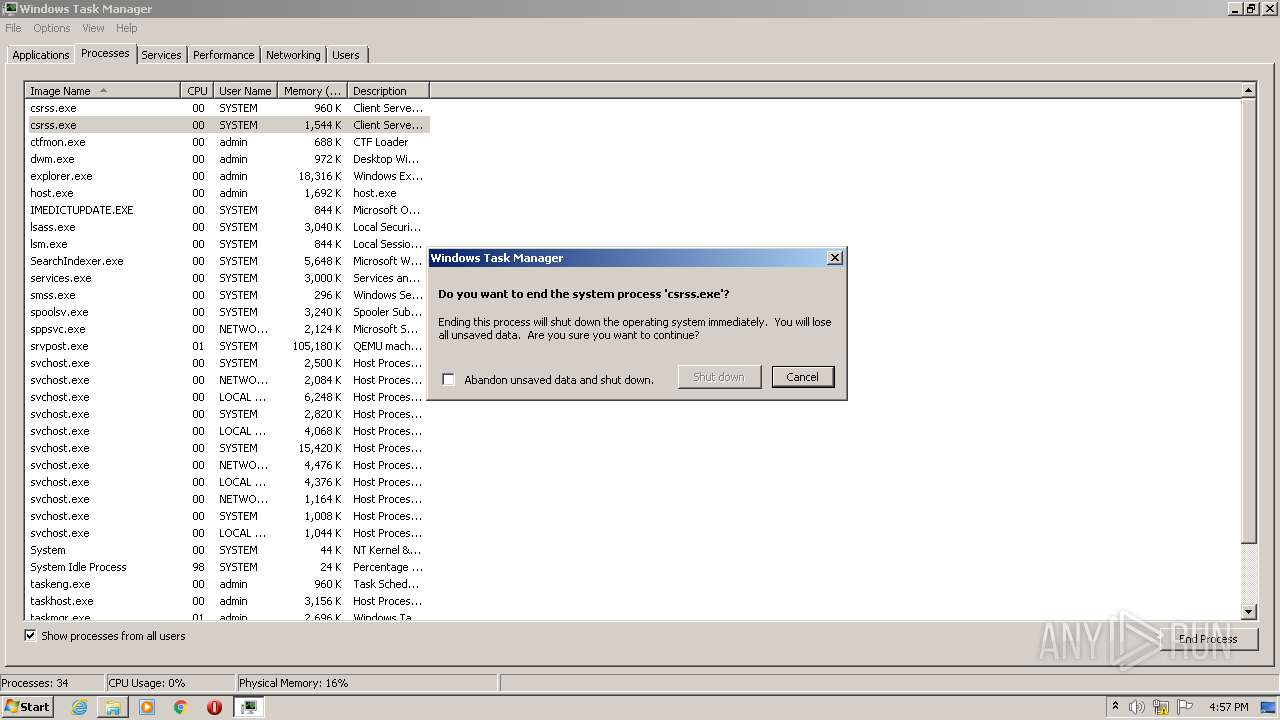
Task: Open the Help menu
Action: click(x=126, y=28)
